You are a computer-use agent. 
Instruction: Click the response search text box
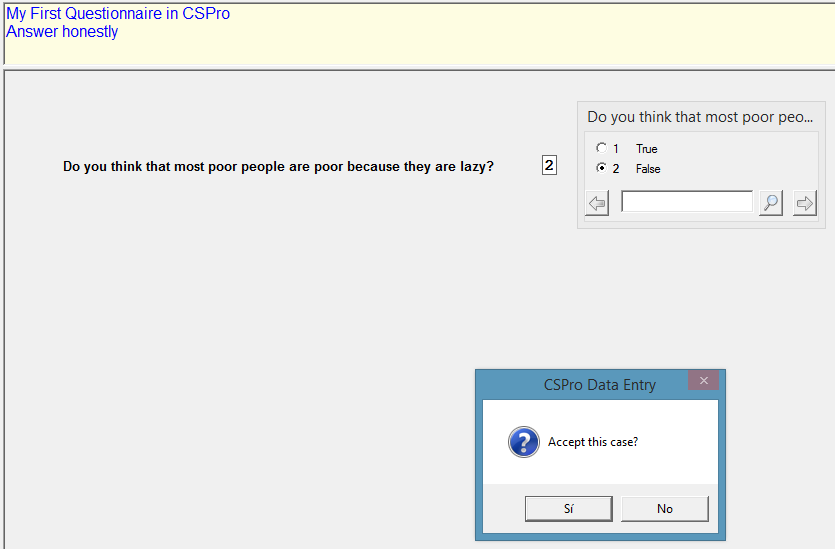(x=686, y=203)
